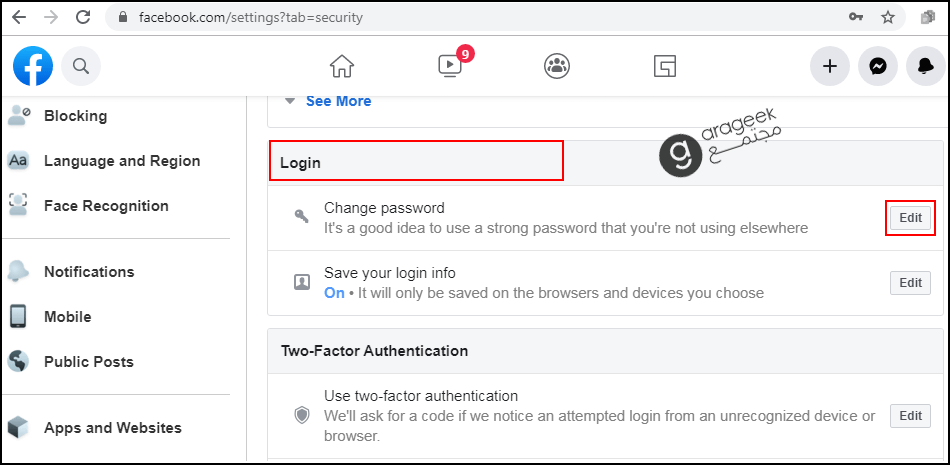Go back with the browser arrow

coord(19,17)
